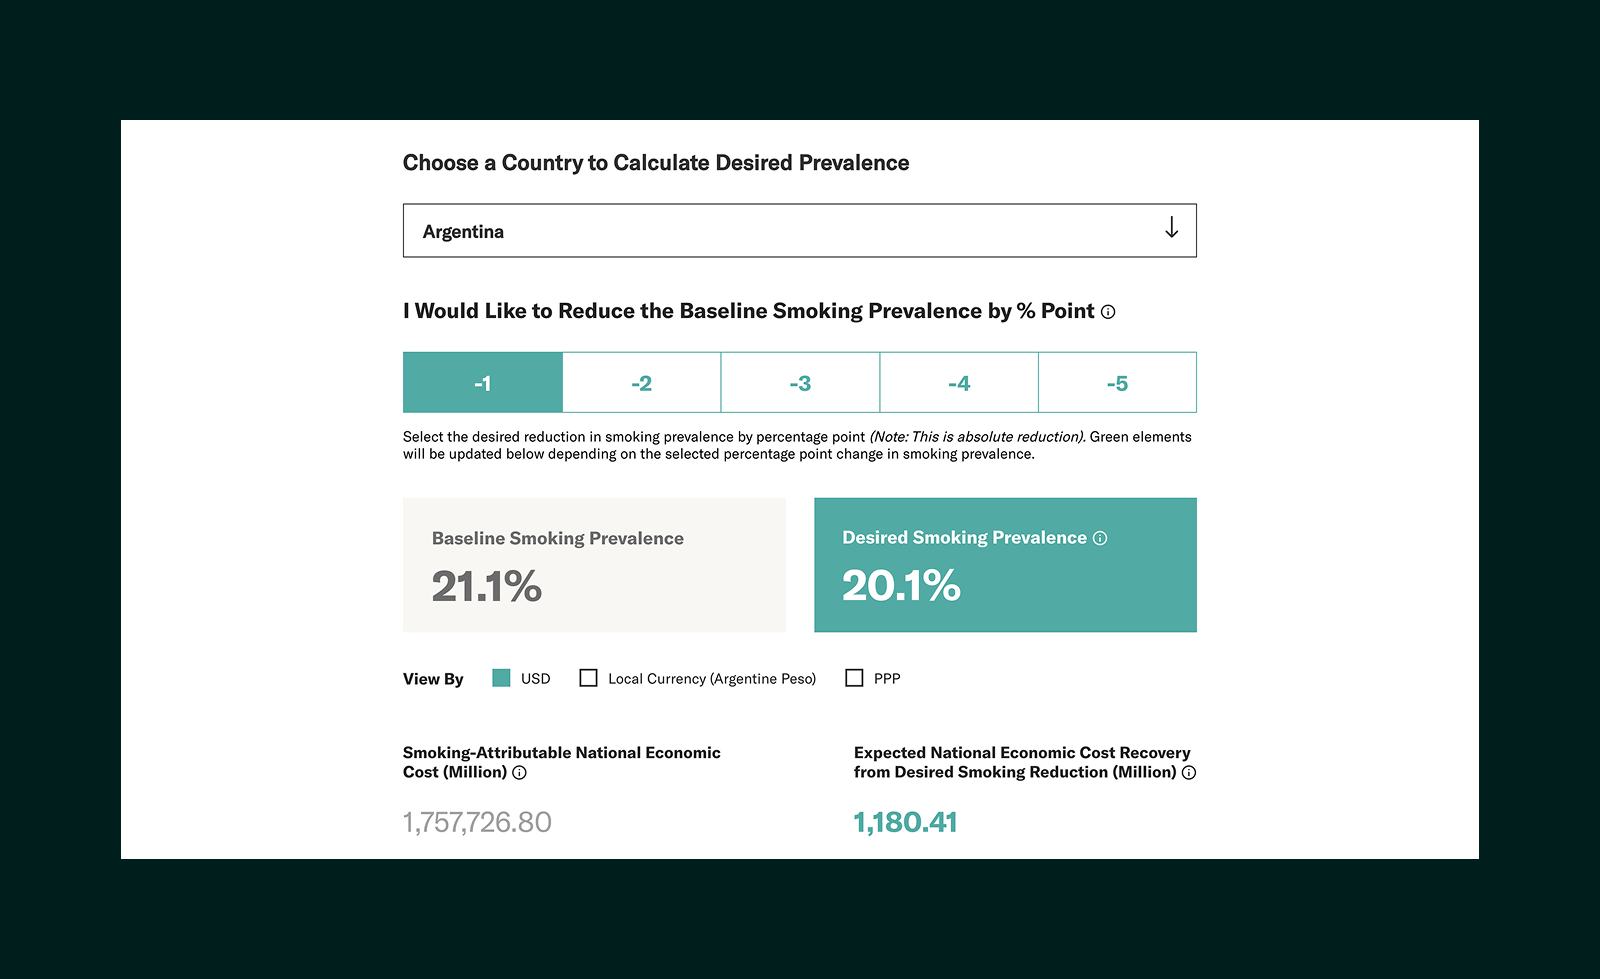Check the Local Currency (Argentine Peso) option
This screenshot has width=1600, height=979.
588,678
